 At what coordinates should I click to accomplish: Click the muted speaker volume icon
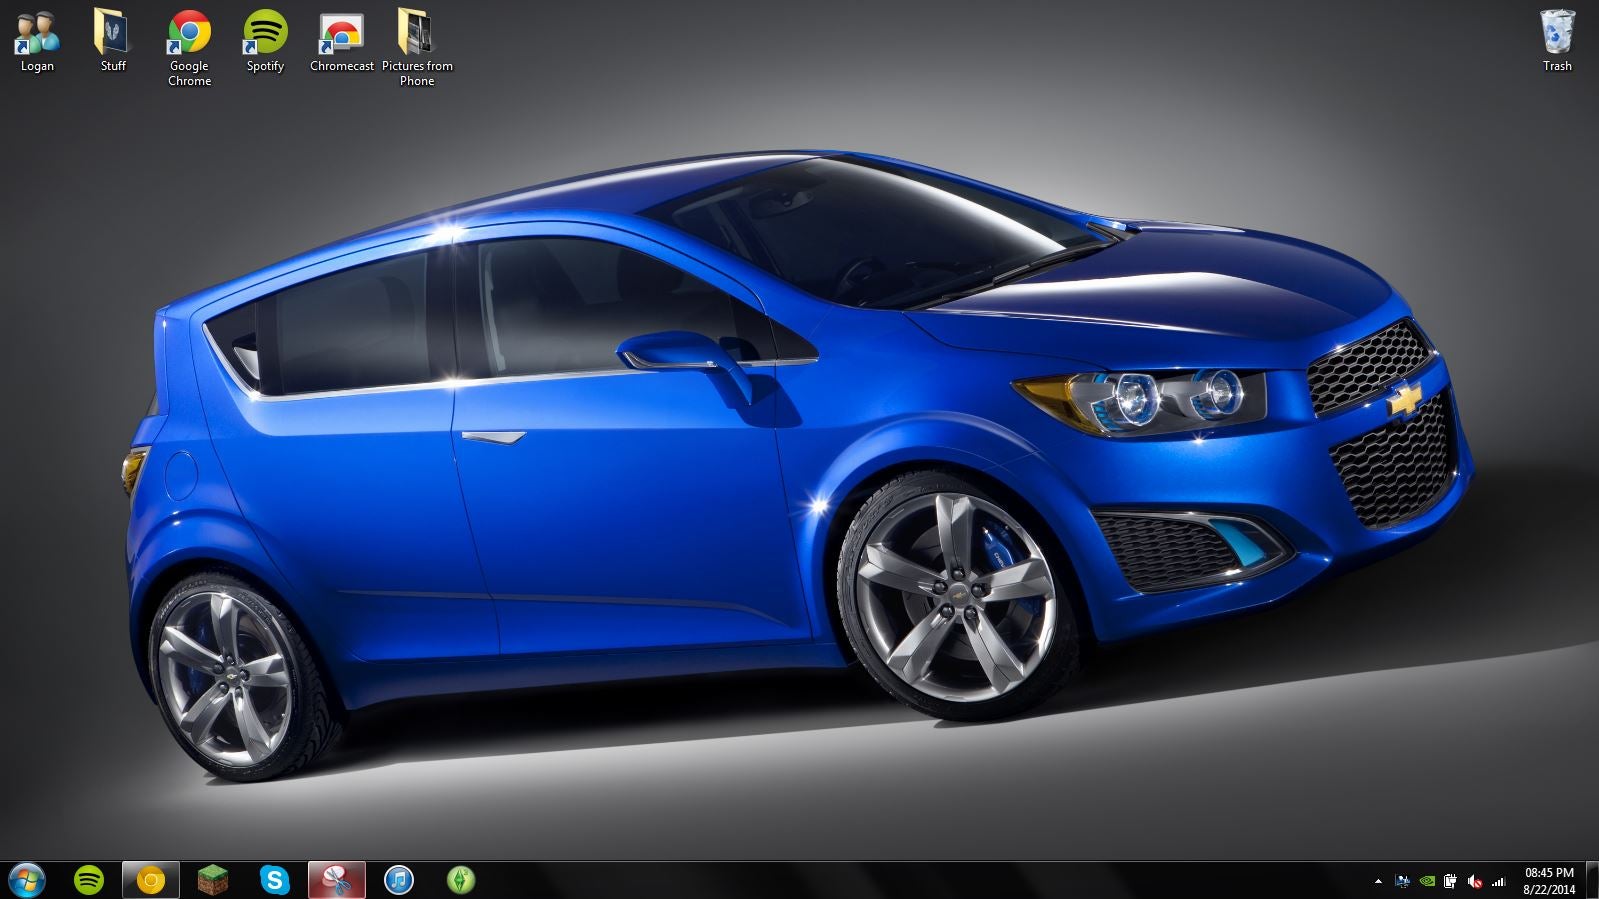(1475, 881)
